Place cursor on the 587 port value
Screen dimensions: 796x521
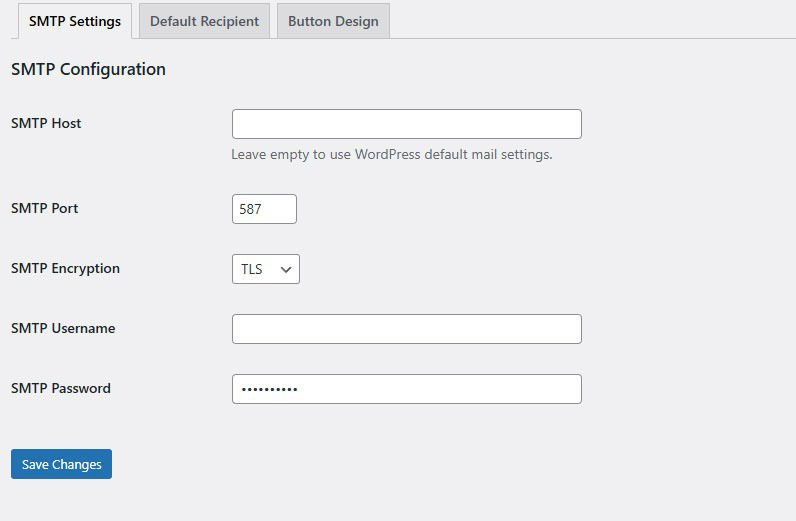[250, 209]
